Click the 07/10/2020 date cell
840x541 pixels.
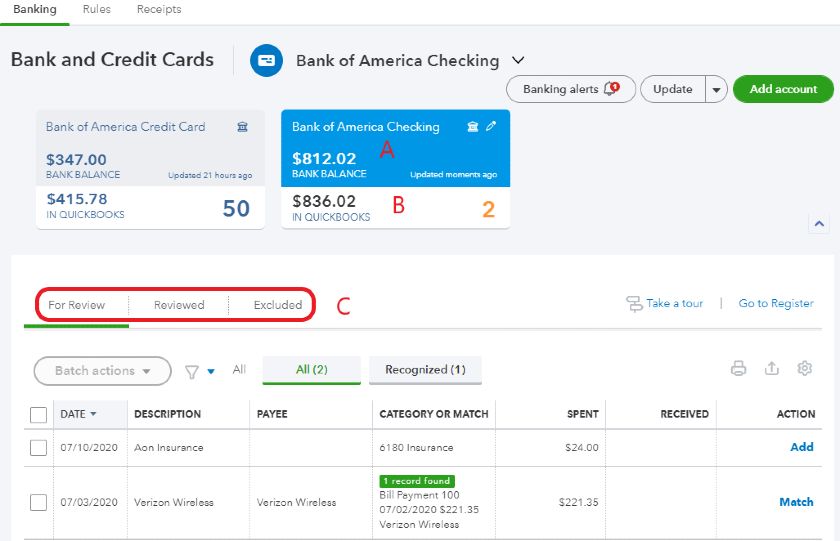[x=89, y=447]
